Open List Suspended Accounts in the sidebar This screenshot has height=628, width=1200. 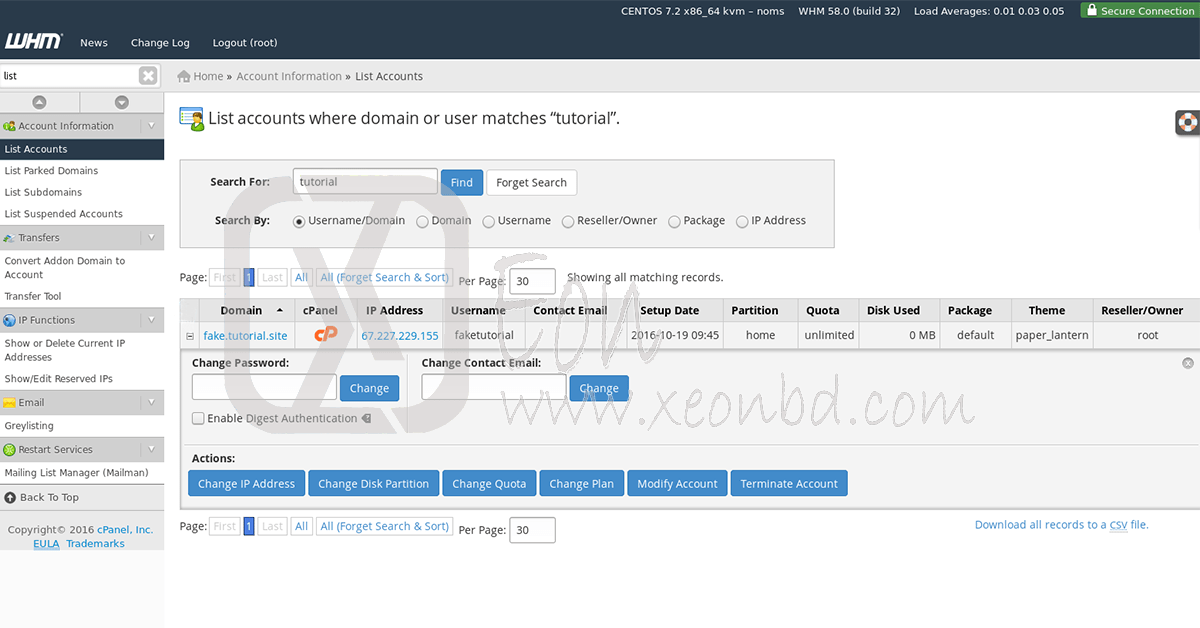coord(63,214)
